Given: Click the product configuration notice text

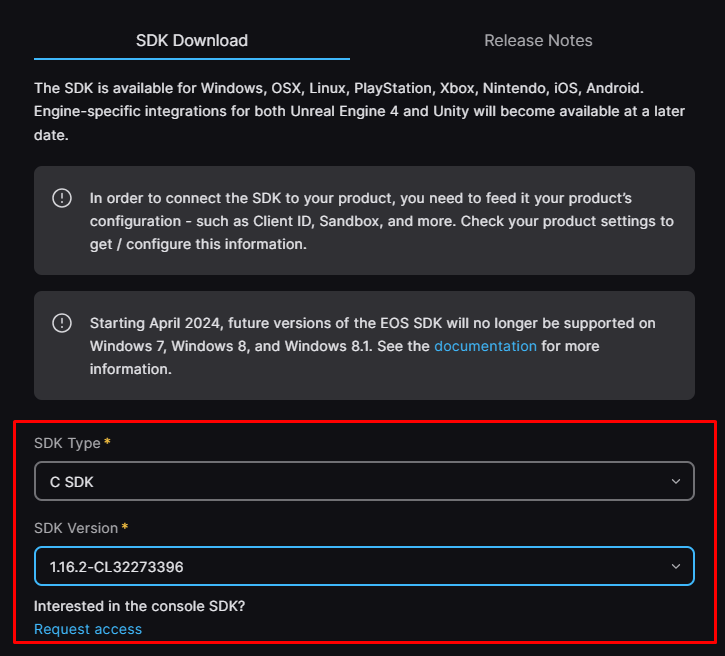Looking at the screenshot, I should (380, 221).
